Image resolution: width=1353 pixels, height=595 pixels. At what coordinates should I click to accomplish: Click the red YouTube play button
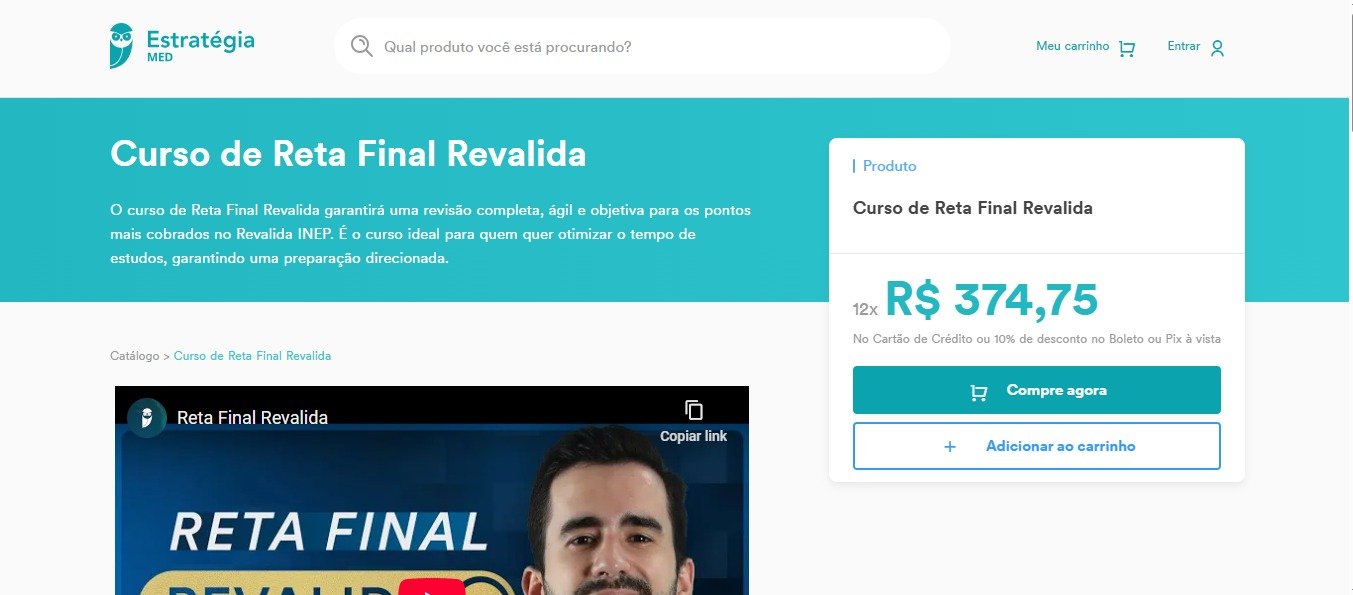[x=431, y=587]
